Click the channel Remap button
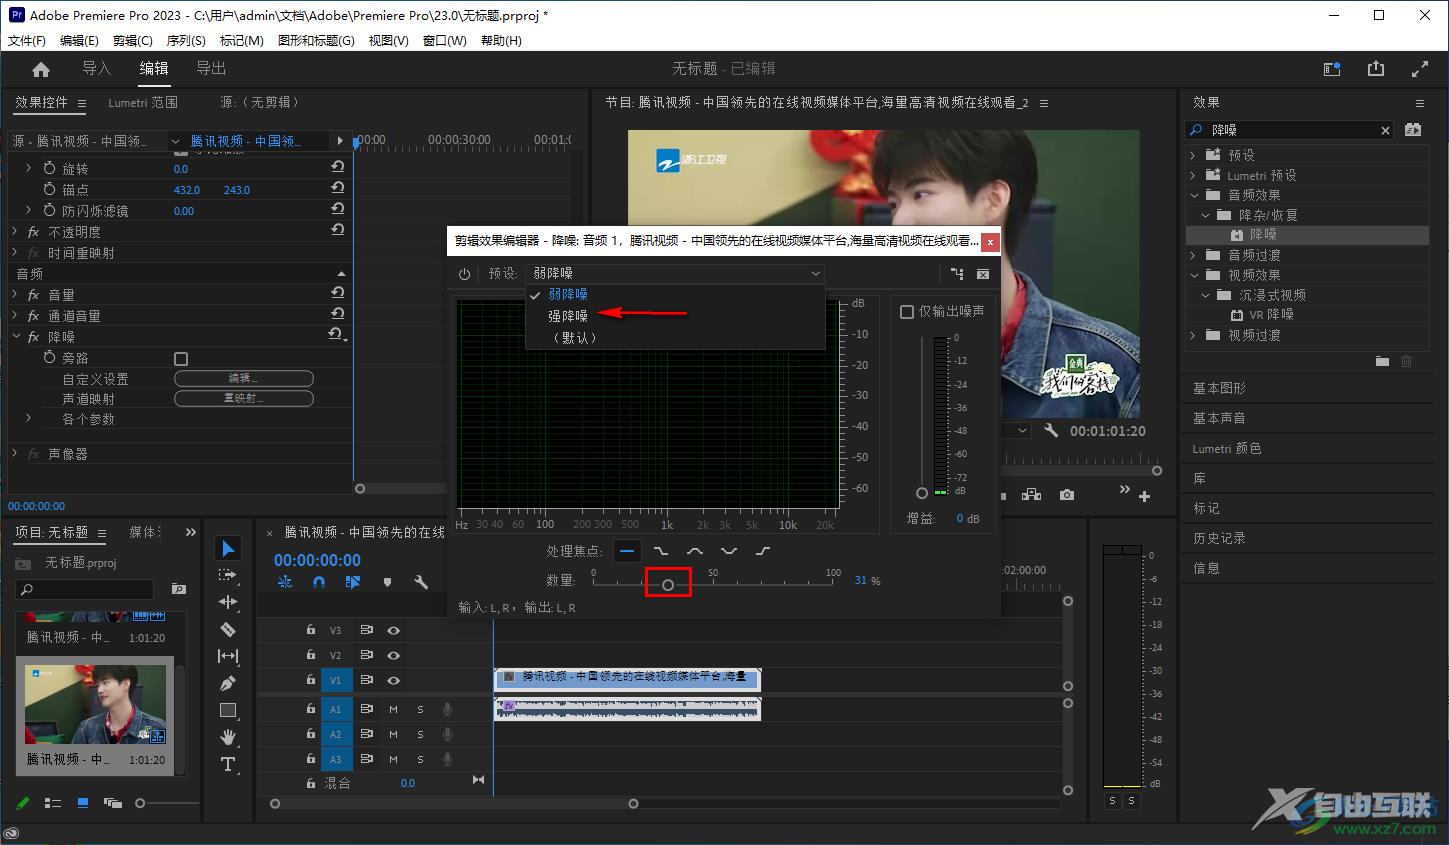The image size is (1449, 845). [244, 398]
